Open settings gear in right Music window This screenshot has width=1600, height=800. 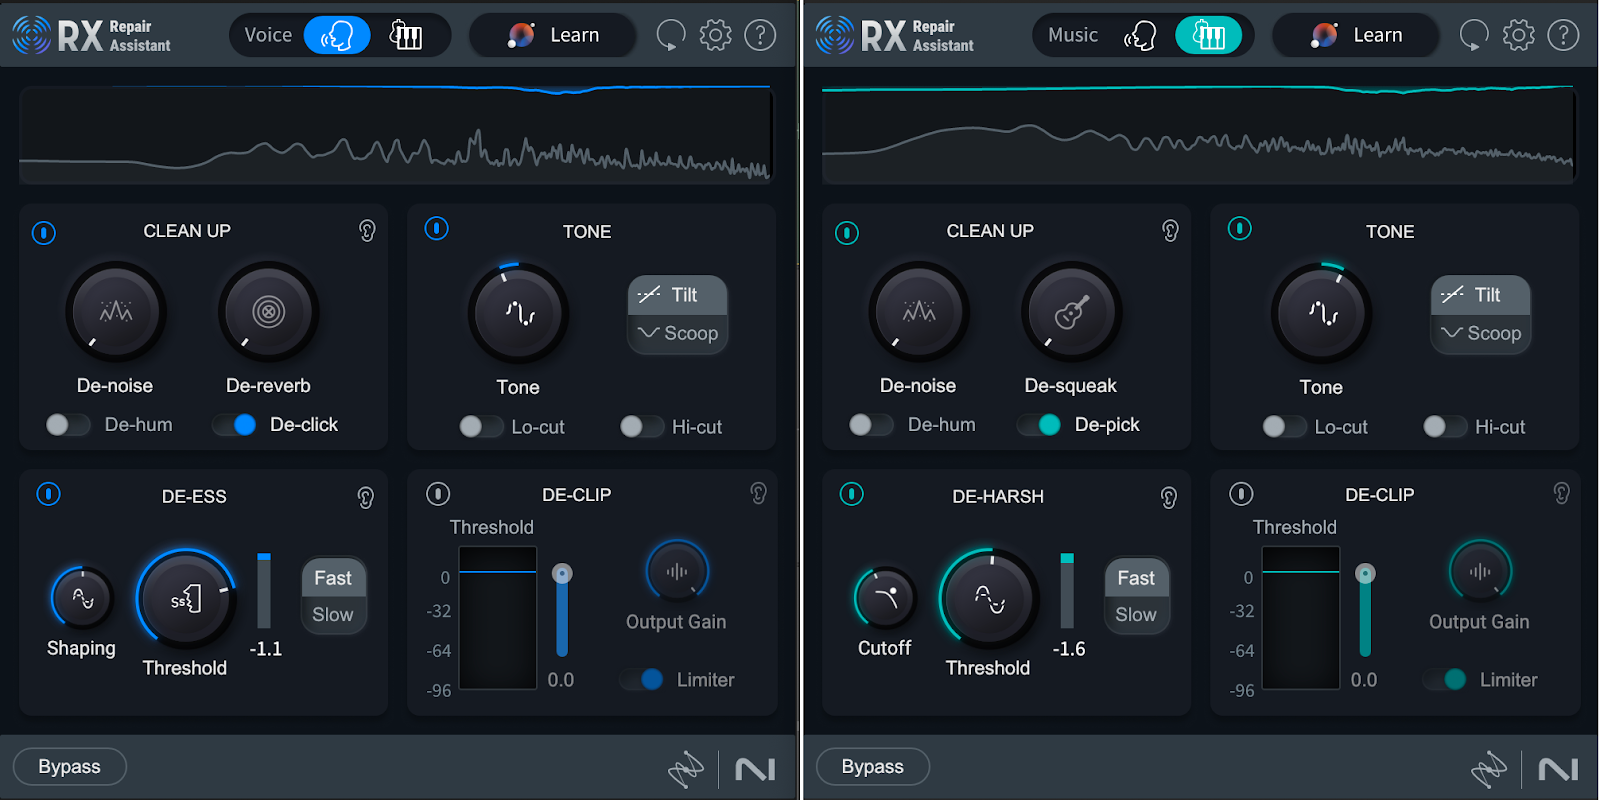(1518, 35)
